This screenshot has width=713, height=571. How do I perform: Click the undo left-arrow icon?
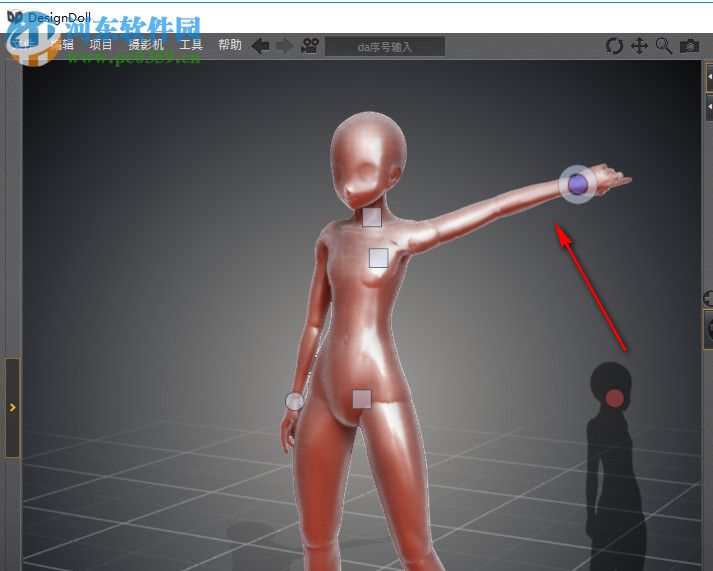coord(261,46)
